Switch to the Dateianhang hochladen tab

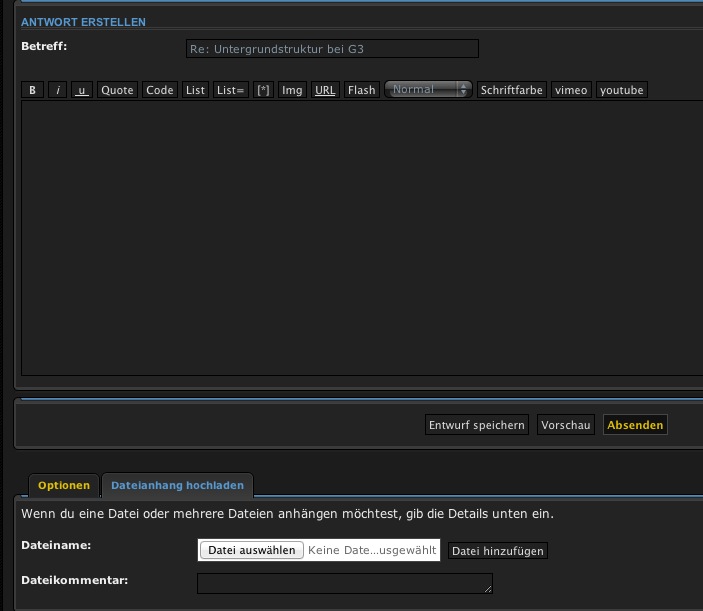pyautogui.click(x=178, y=485)
